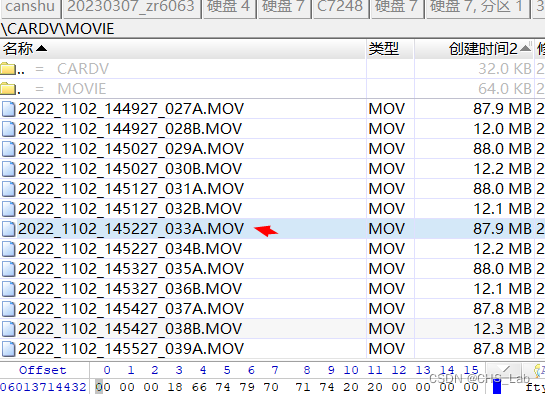Select file 2022_1102_145527_039A.MOV
The width and height of the screenshot is (545, 394).
pos(131,349)
